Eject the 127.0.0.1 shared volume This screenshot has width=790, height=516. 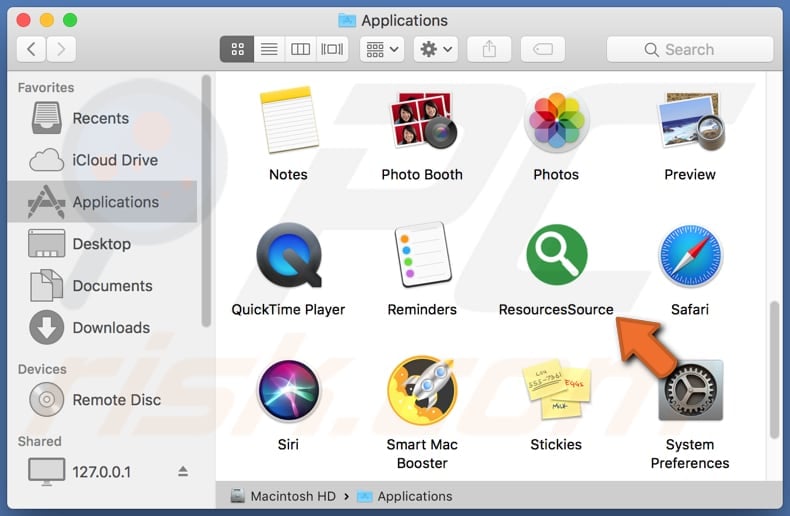[183, 472]
